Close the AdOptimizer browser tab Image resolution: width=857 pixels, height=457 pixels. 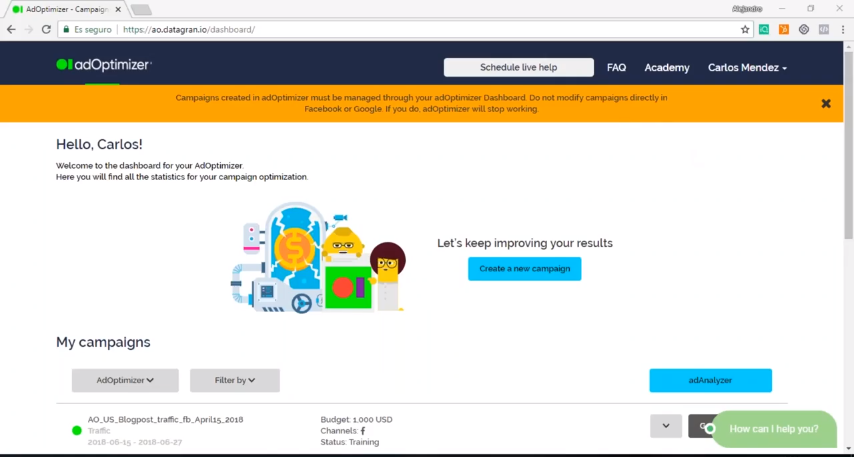pos(118,9)
